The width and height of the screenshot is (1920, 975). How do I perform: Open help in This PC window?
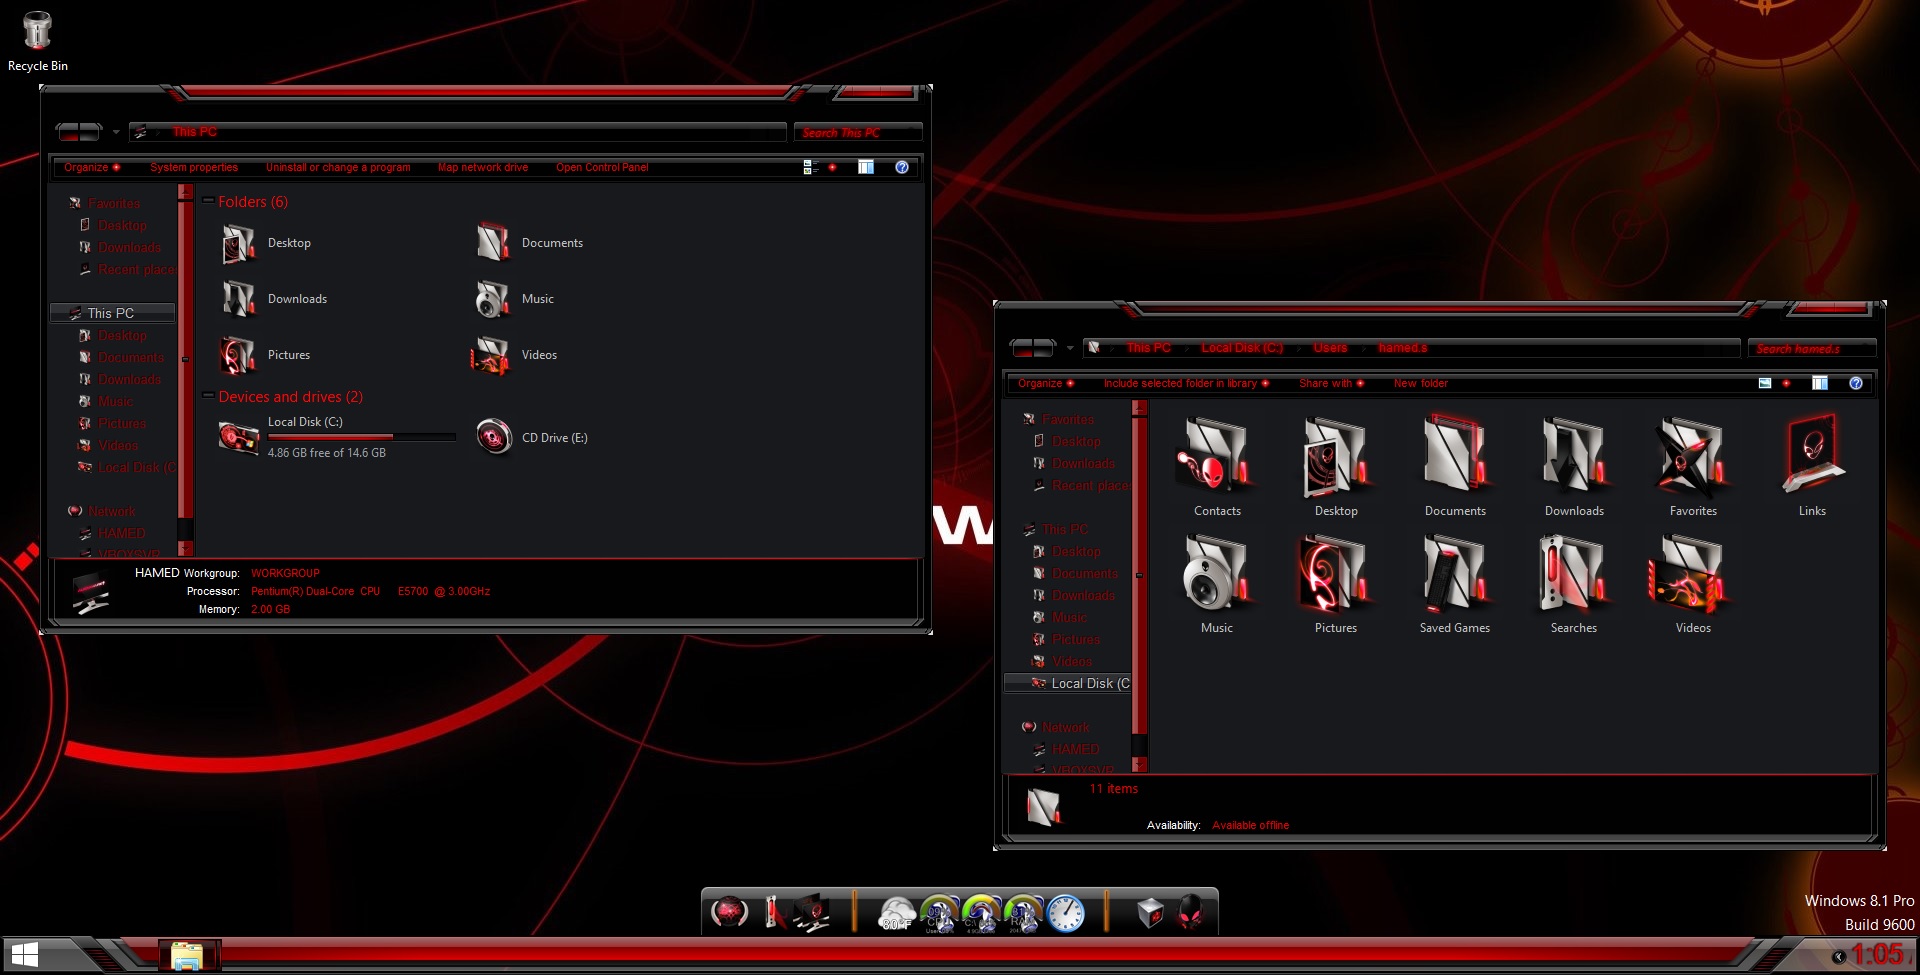pyautogui.click(x=901, y=167)
